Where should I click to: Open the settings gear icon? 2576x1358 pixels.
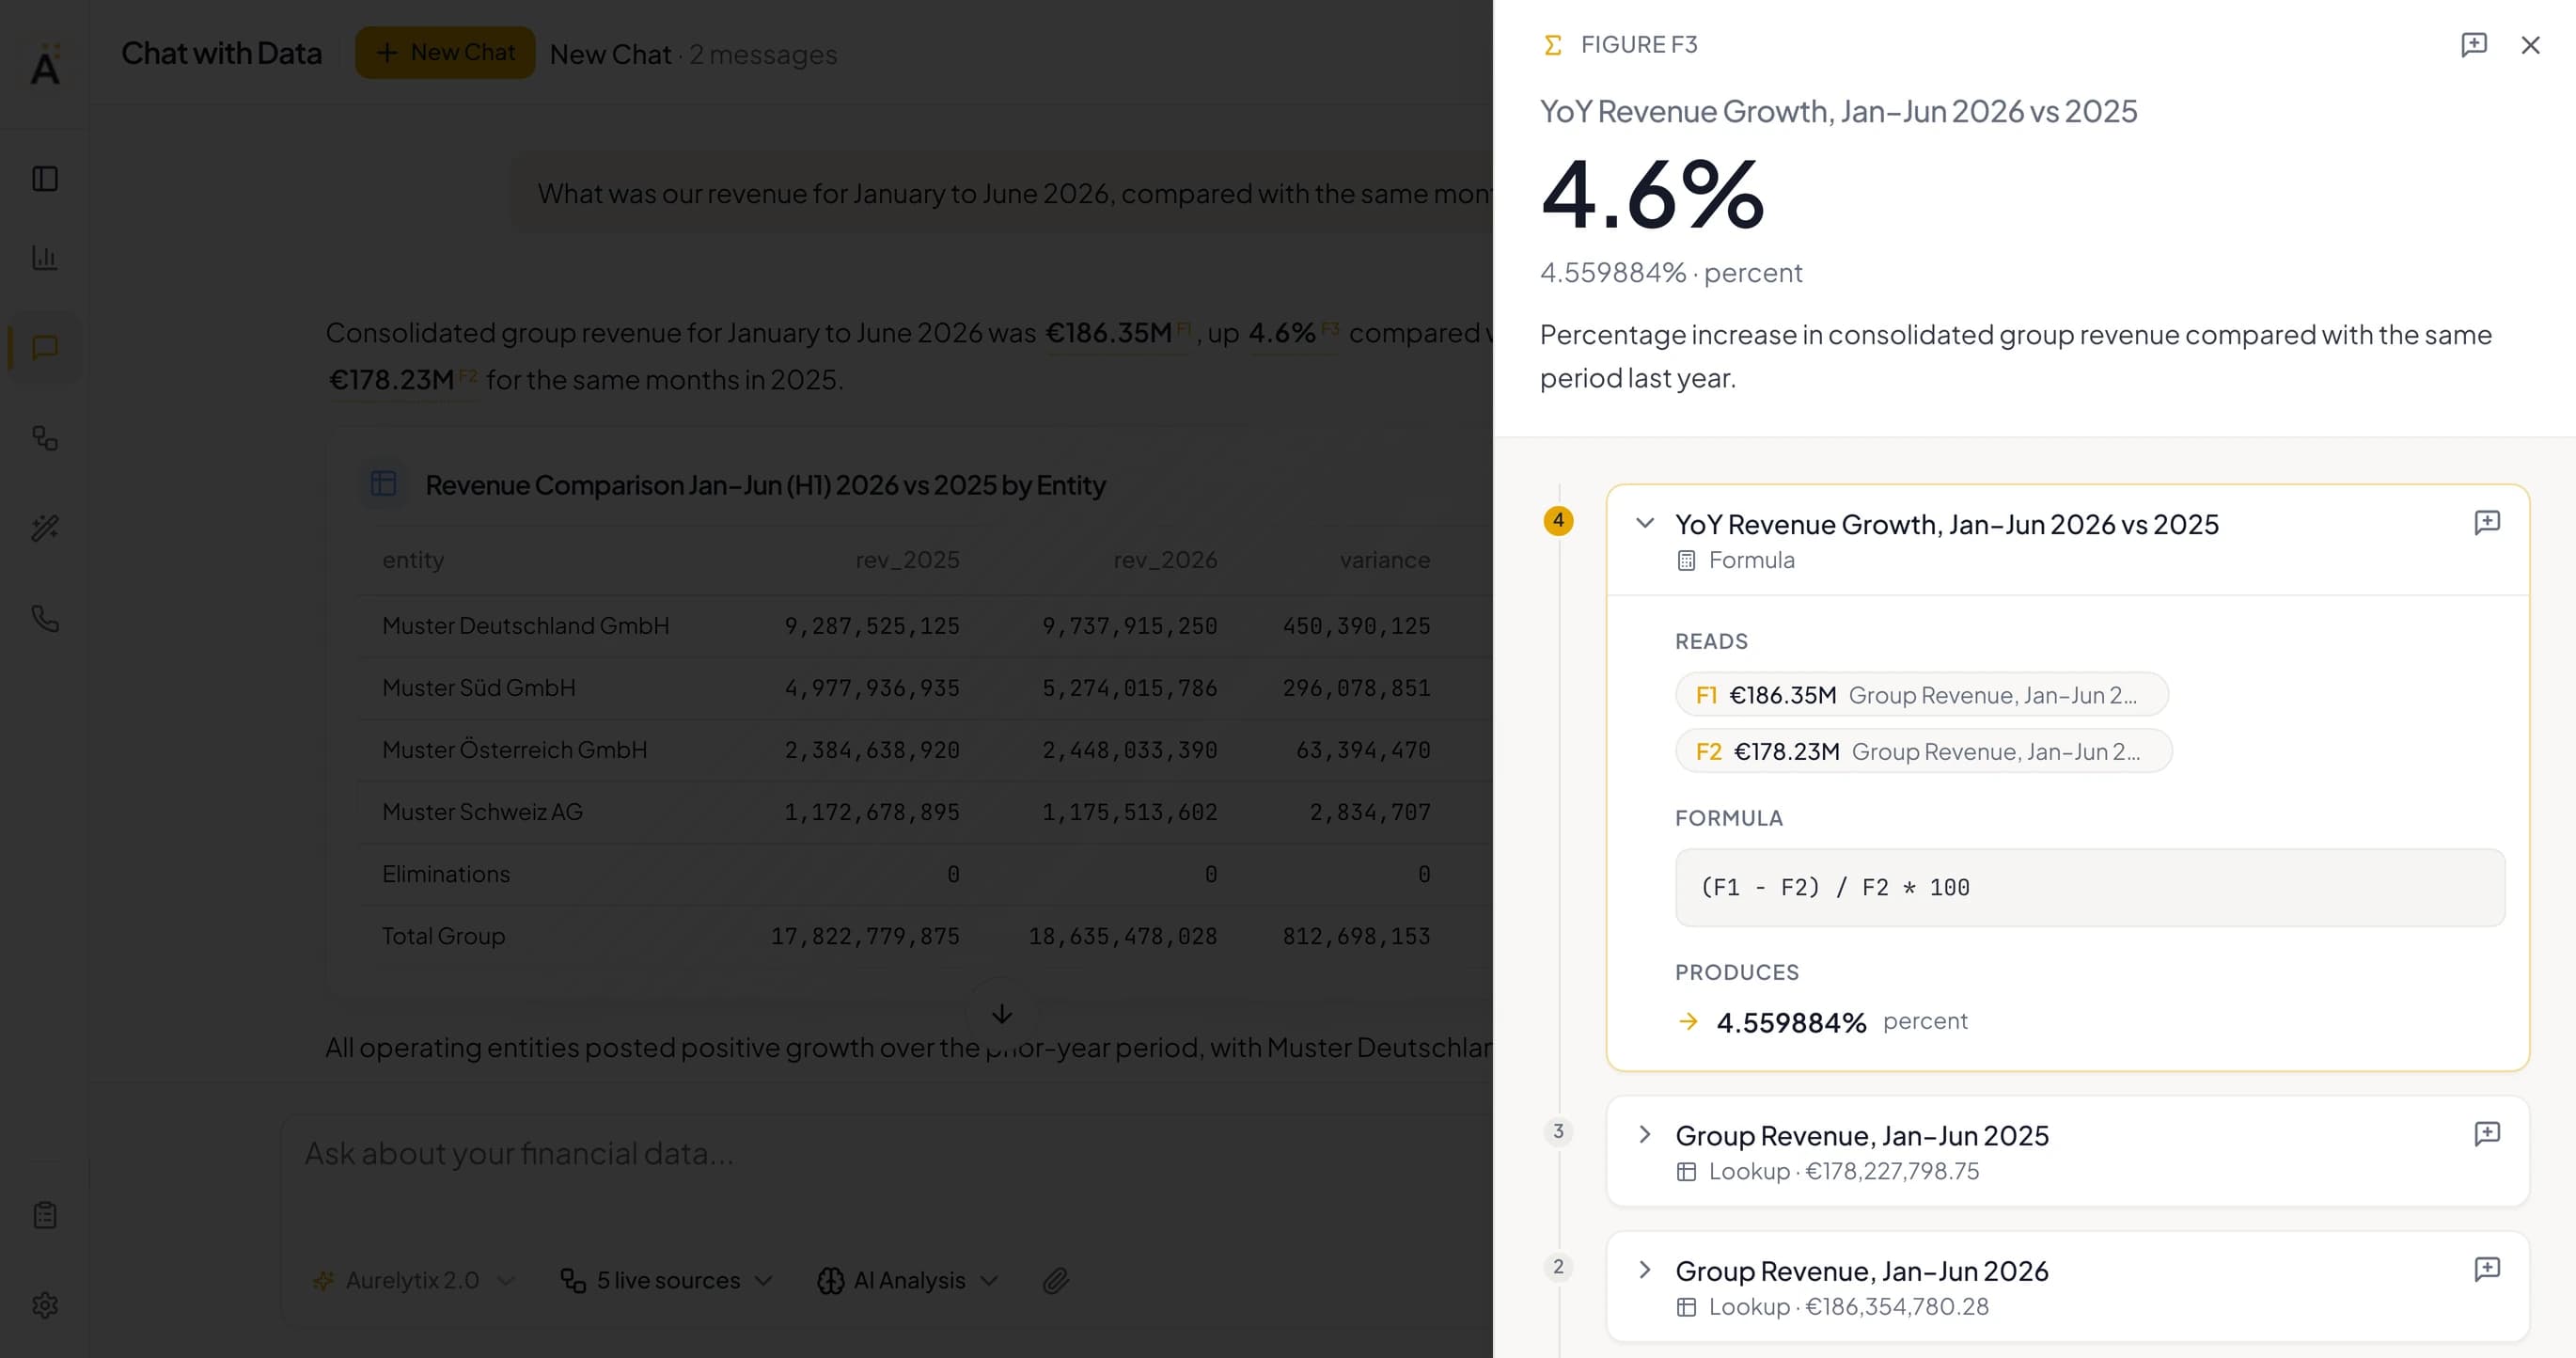tap(45, 1305)
